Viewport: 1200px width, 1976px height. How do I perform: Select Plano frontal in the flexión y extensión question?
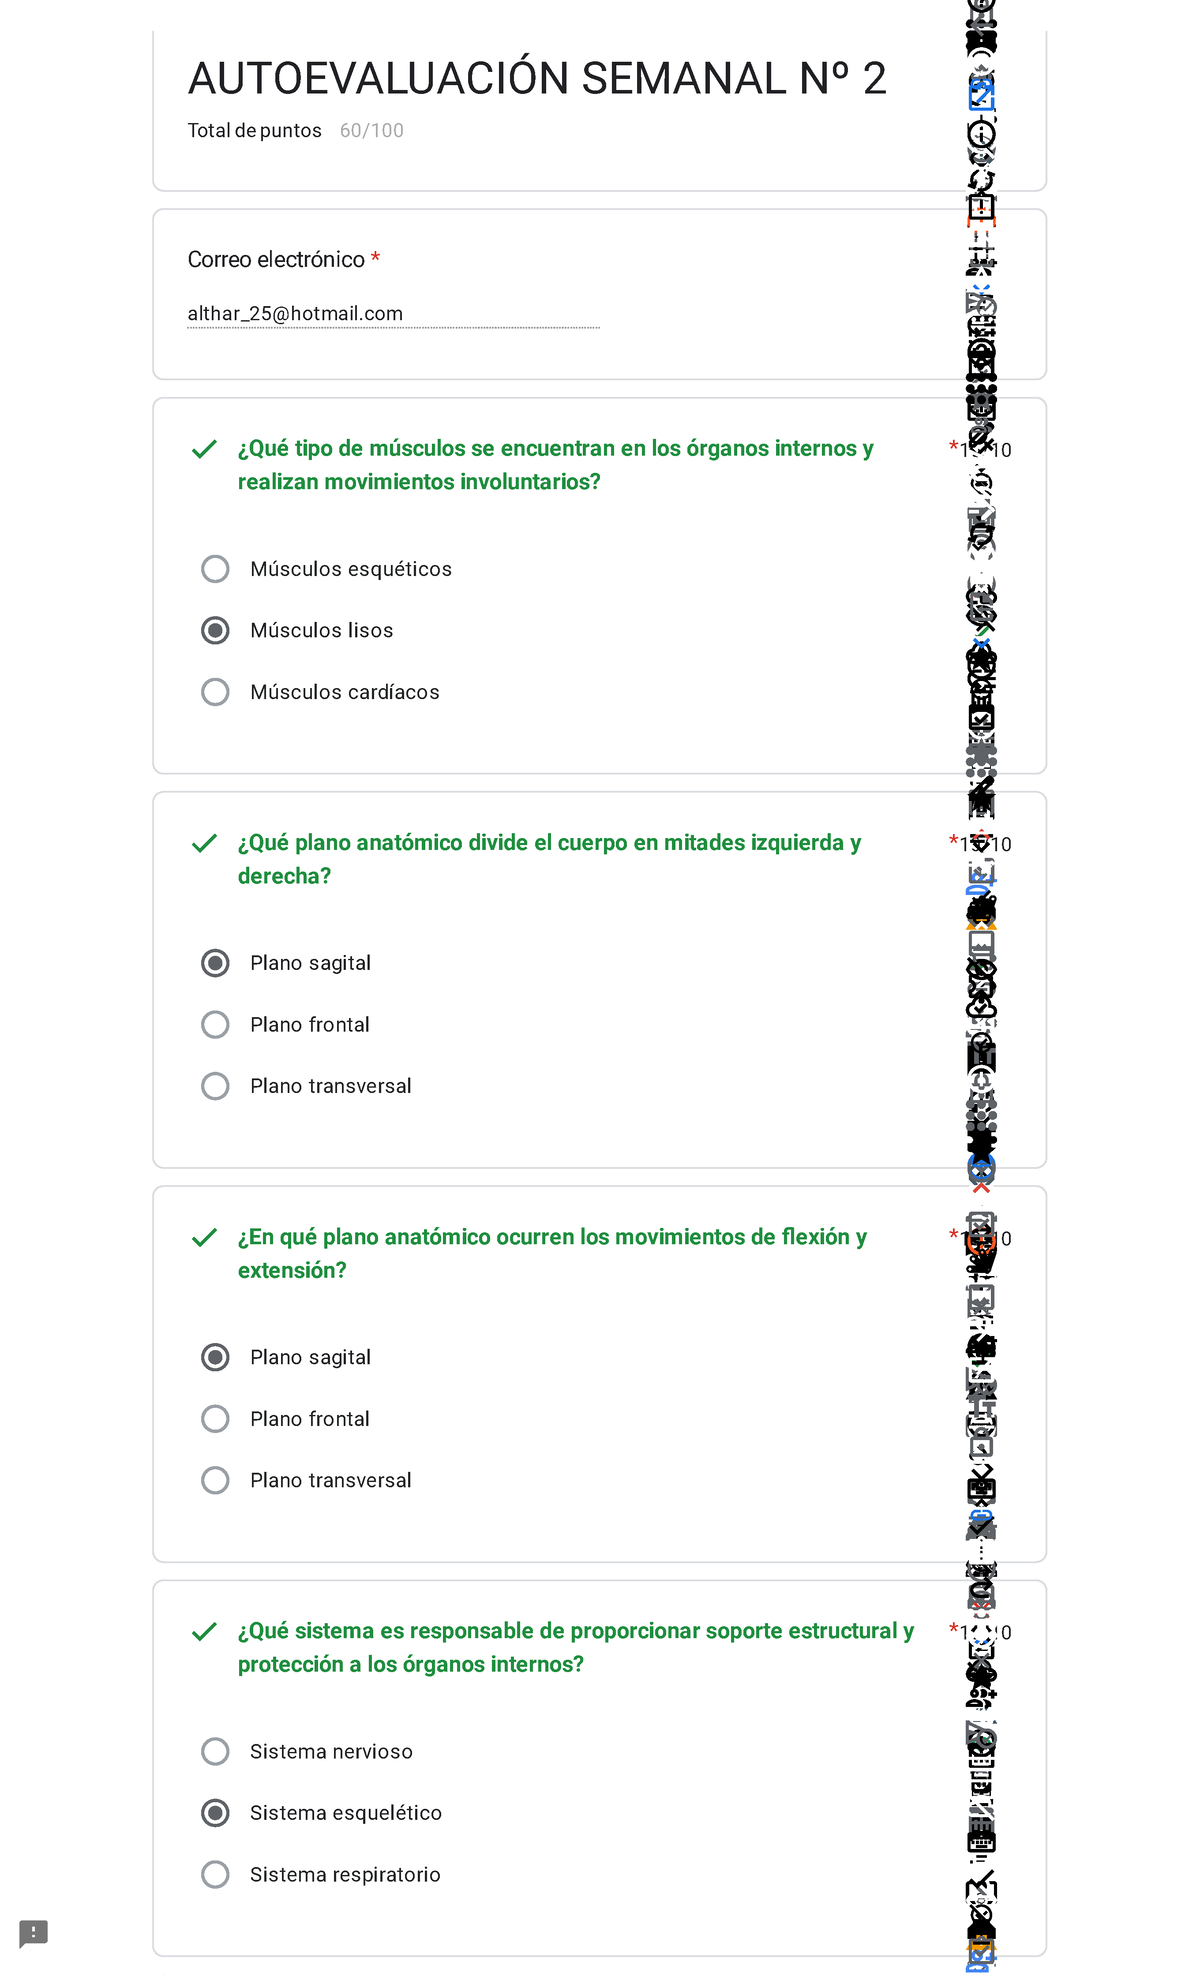click(215, 1418)
